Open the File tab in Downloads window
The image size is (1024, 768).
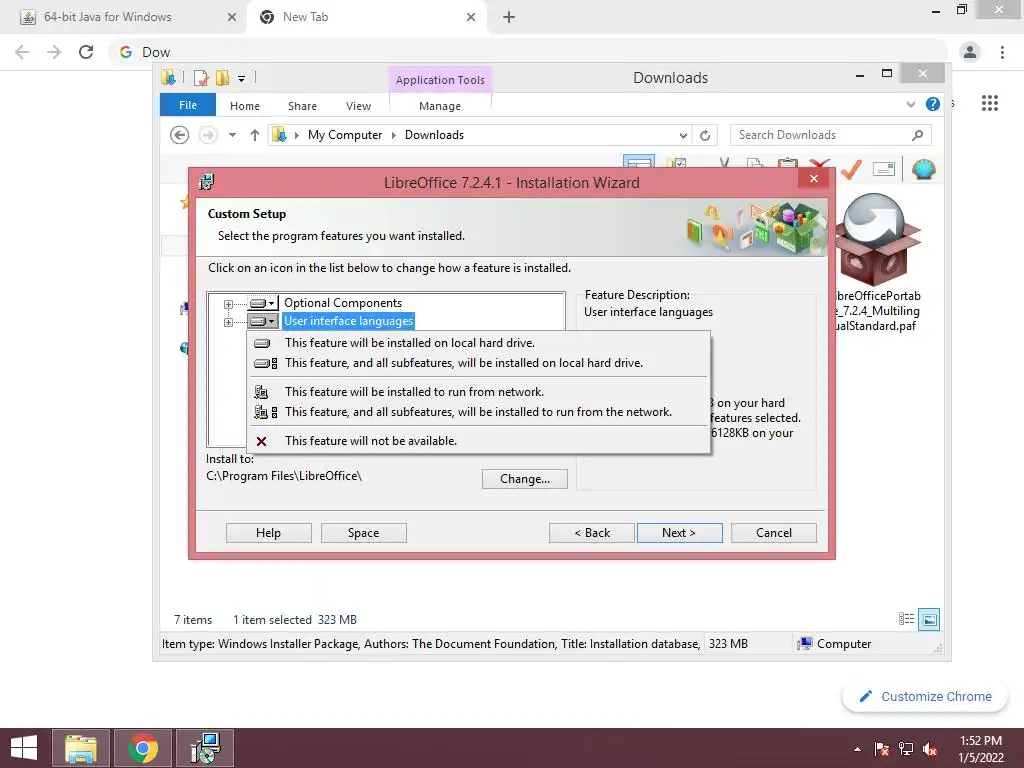[188, 105]
